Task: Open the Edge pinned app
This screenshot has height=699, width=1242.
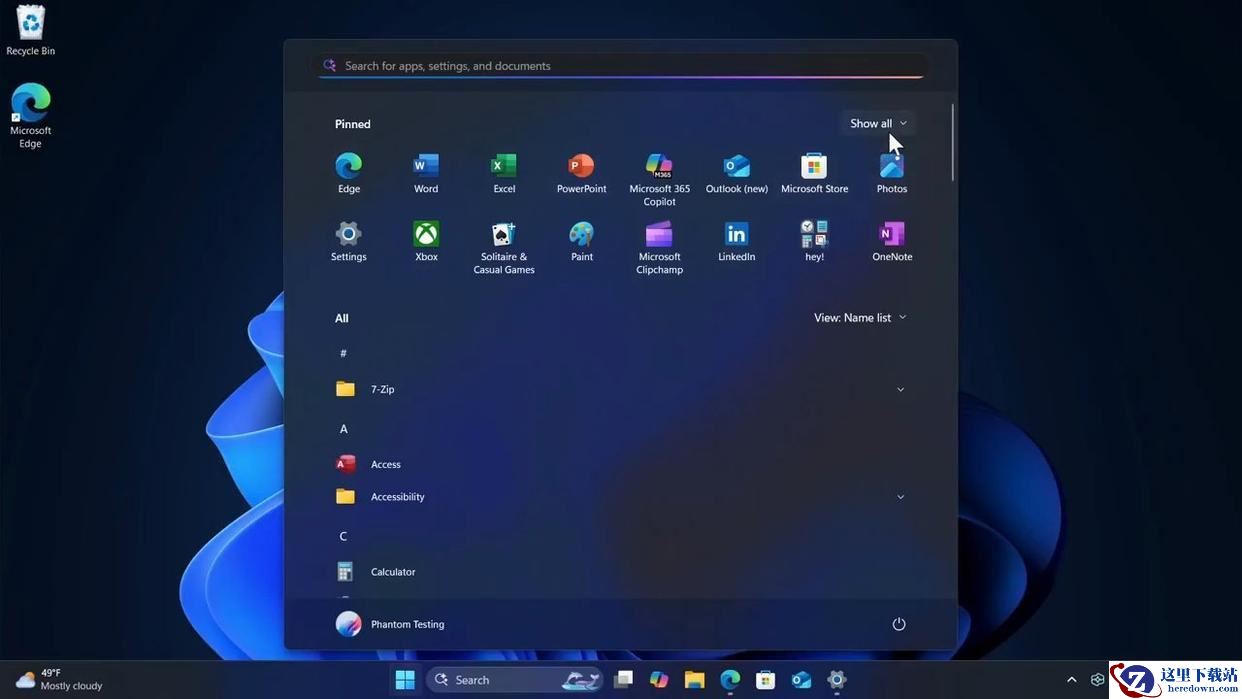Action: point(348,173)
